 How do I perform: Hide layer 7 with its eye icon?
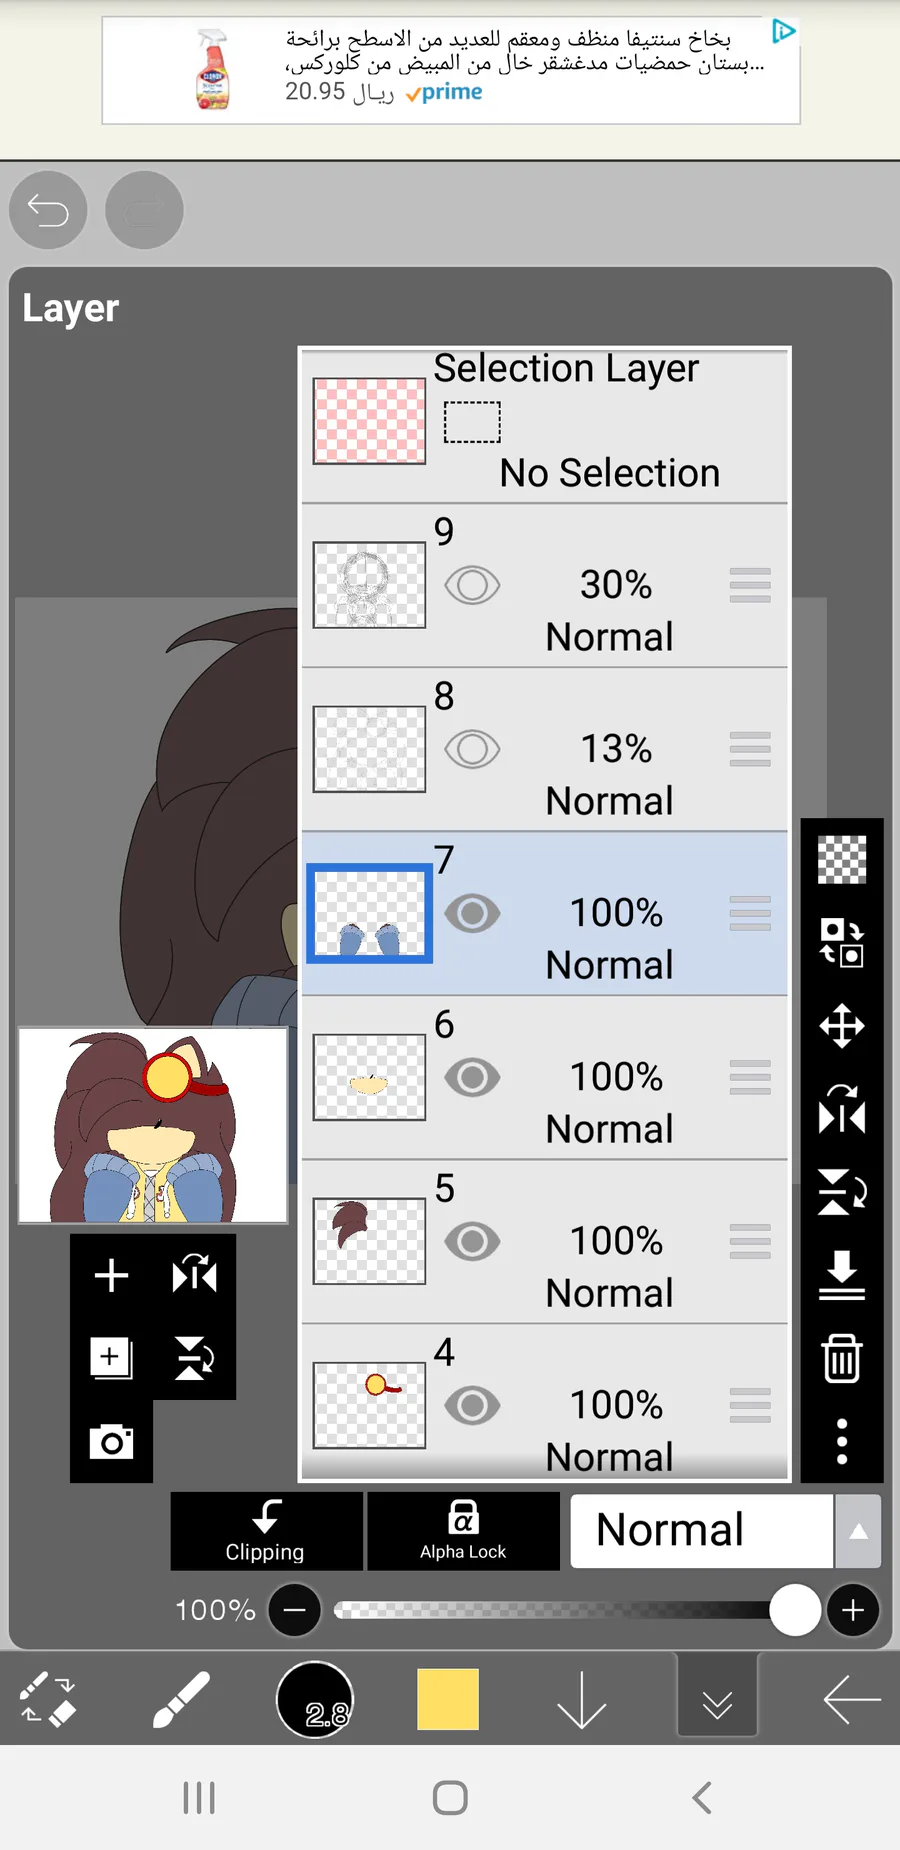[x=472, y=913]
